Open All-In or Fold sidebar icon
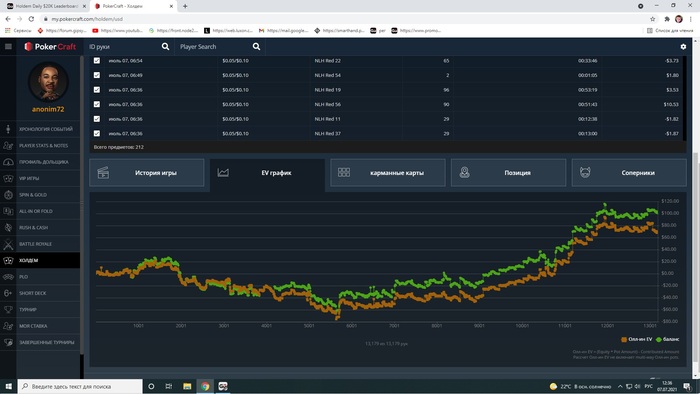 8,211
